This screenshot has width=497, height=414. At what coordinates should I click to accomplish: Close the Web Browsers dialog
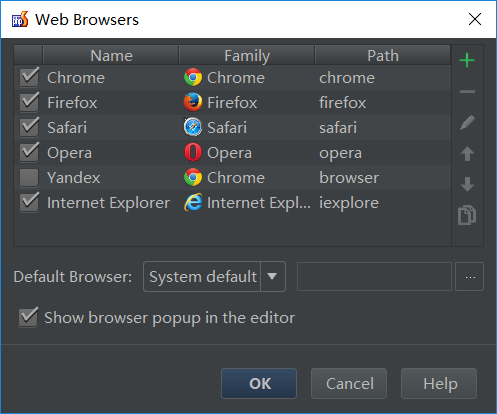(x=474, y=19)
